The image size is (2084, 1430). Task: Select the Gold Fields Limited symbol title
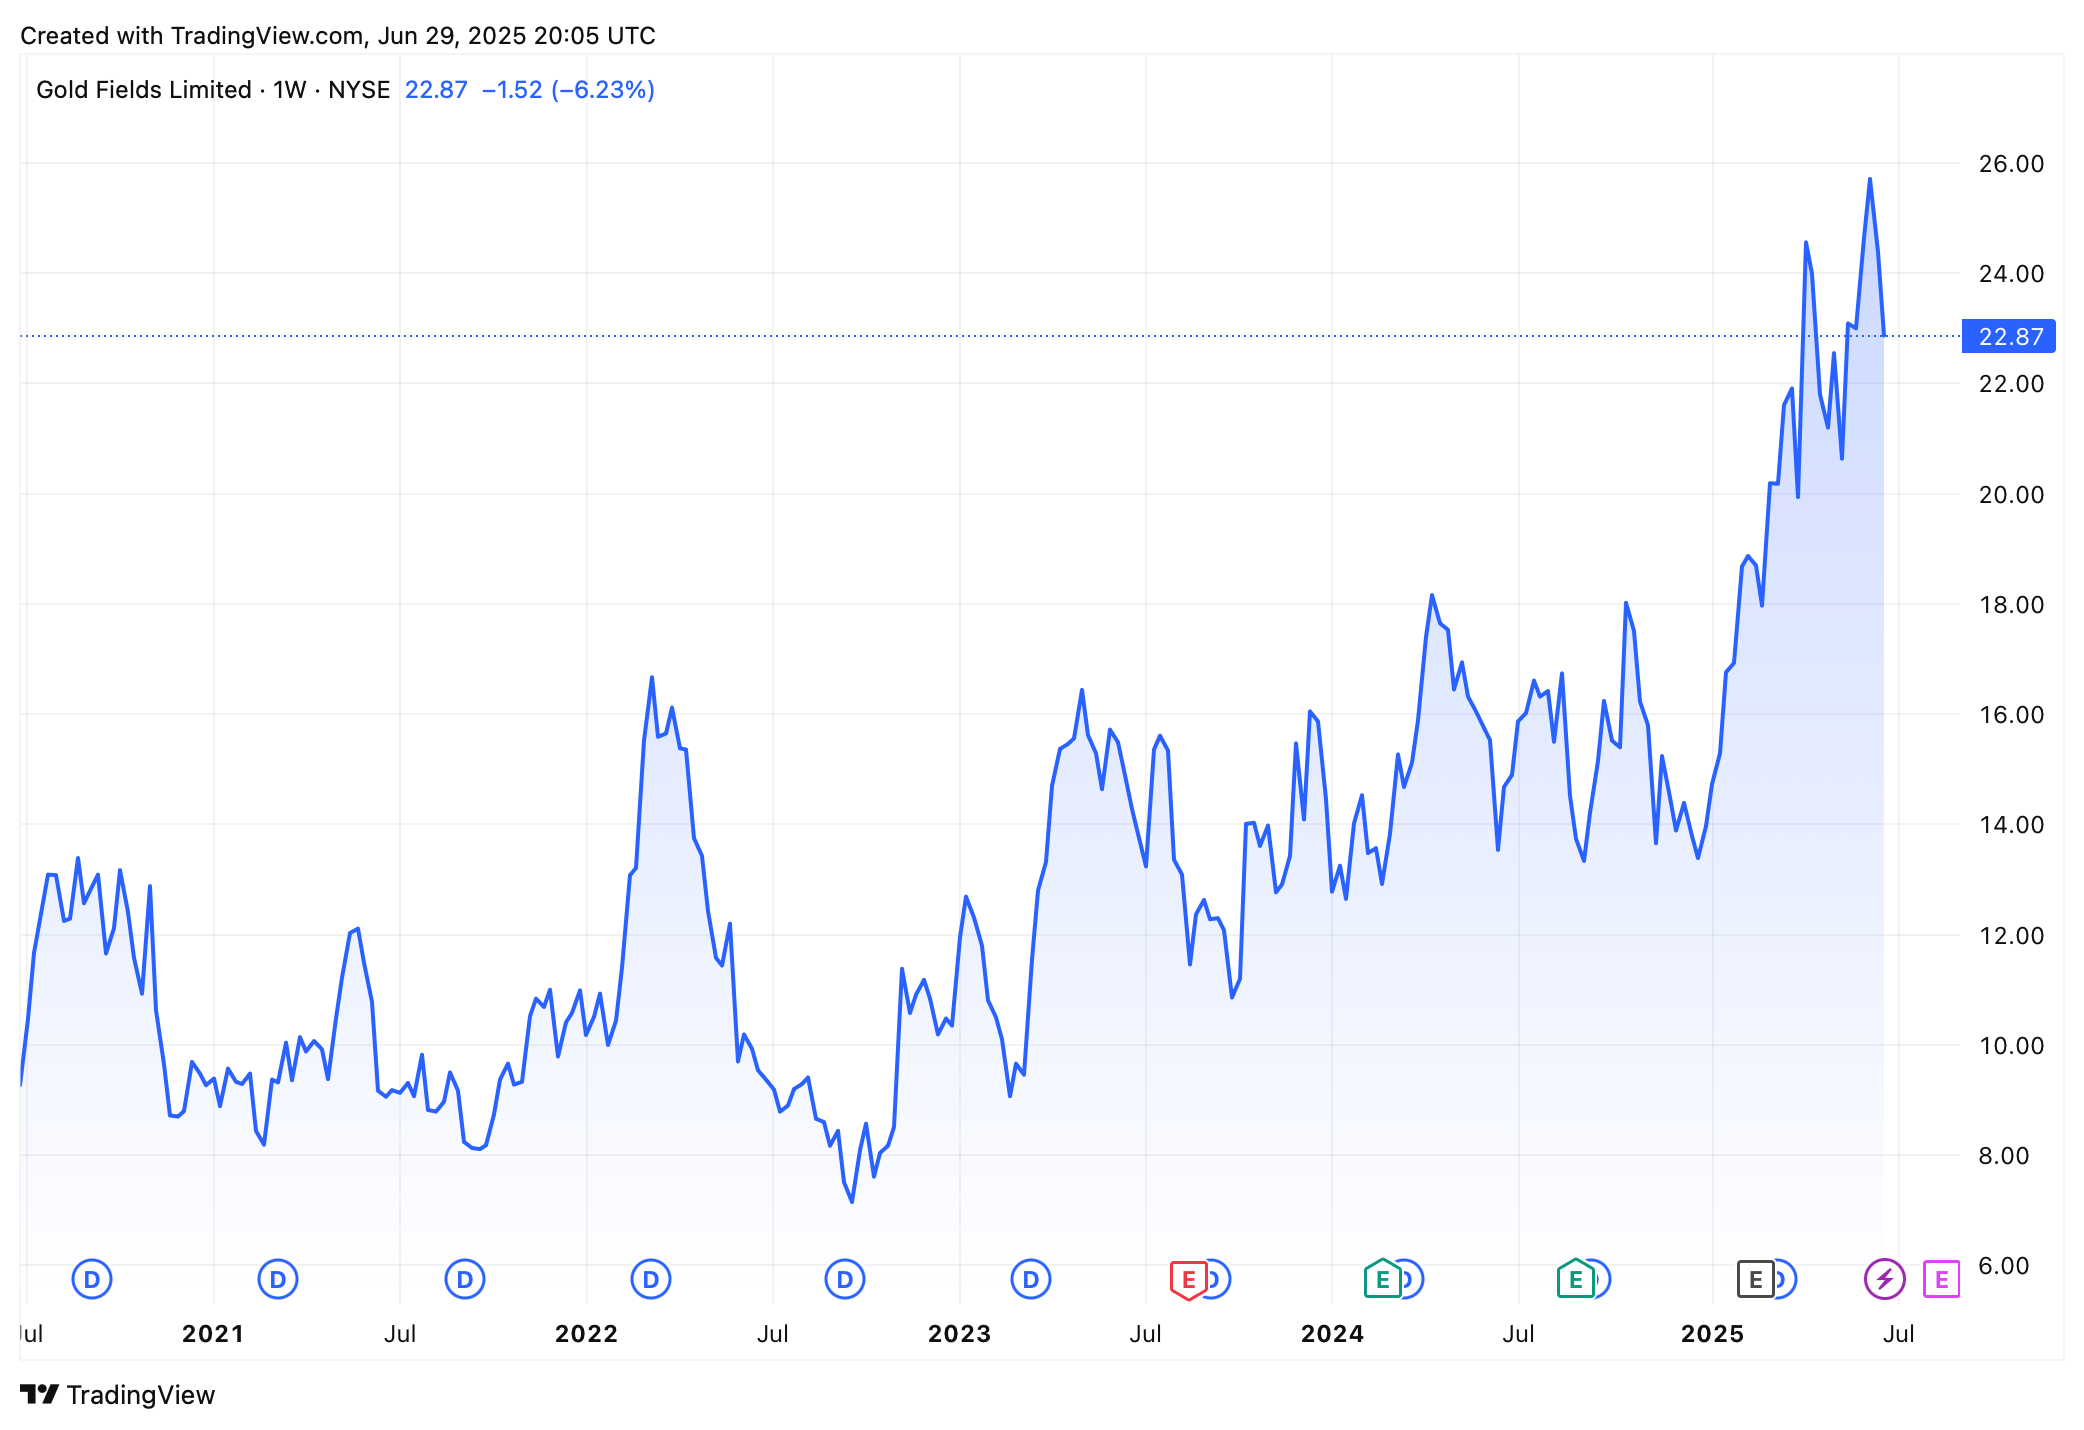(x=144, y=90)
